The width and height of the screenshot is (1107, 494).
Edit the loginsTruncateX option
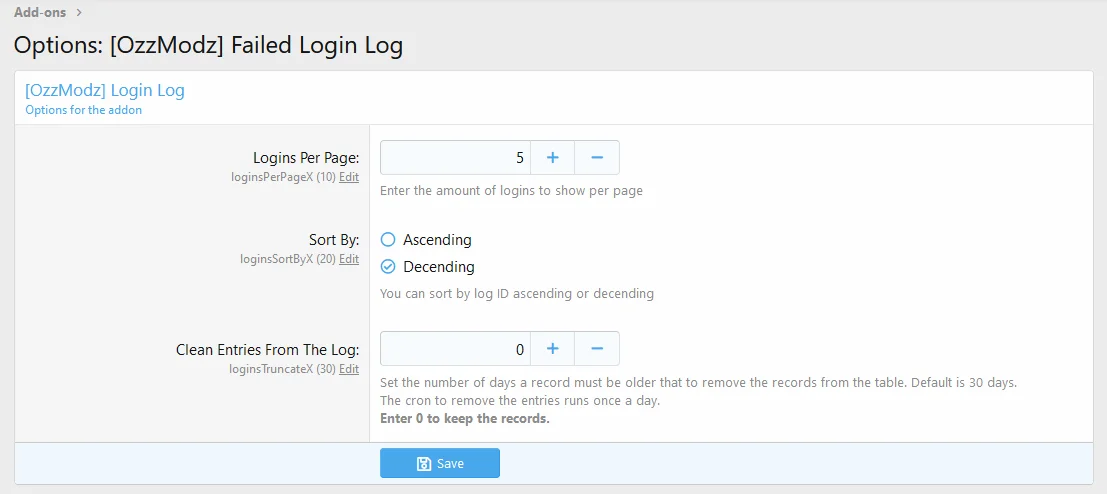click(x=348, y=369)
